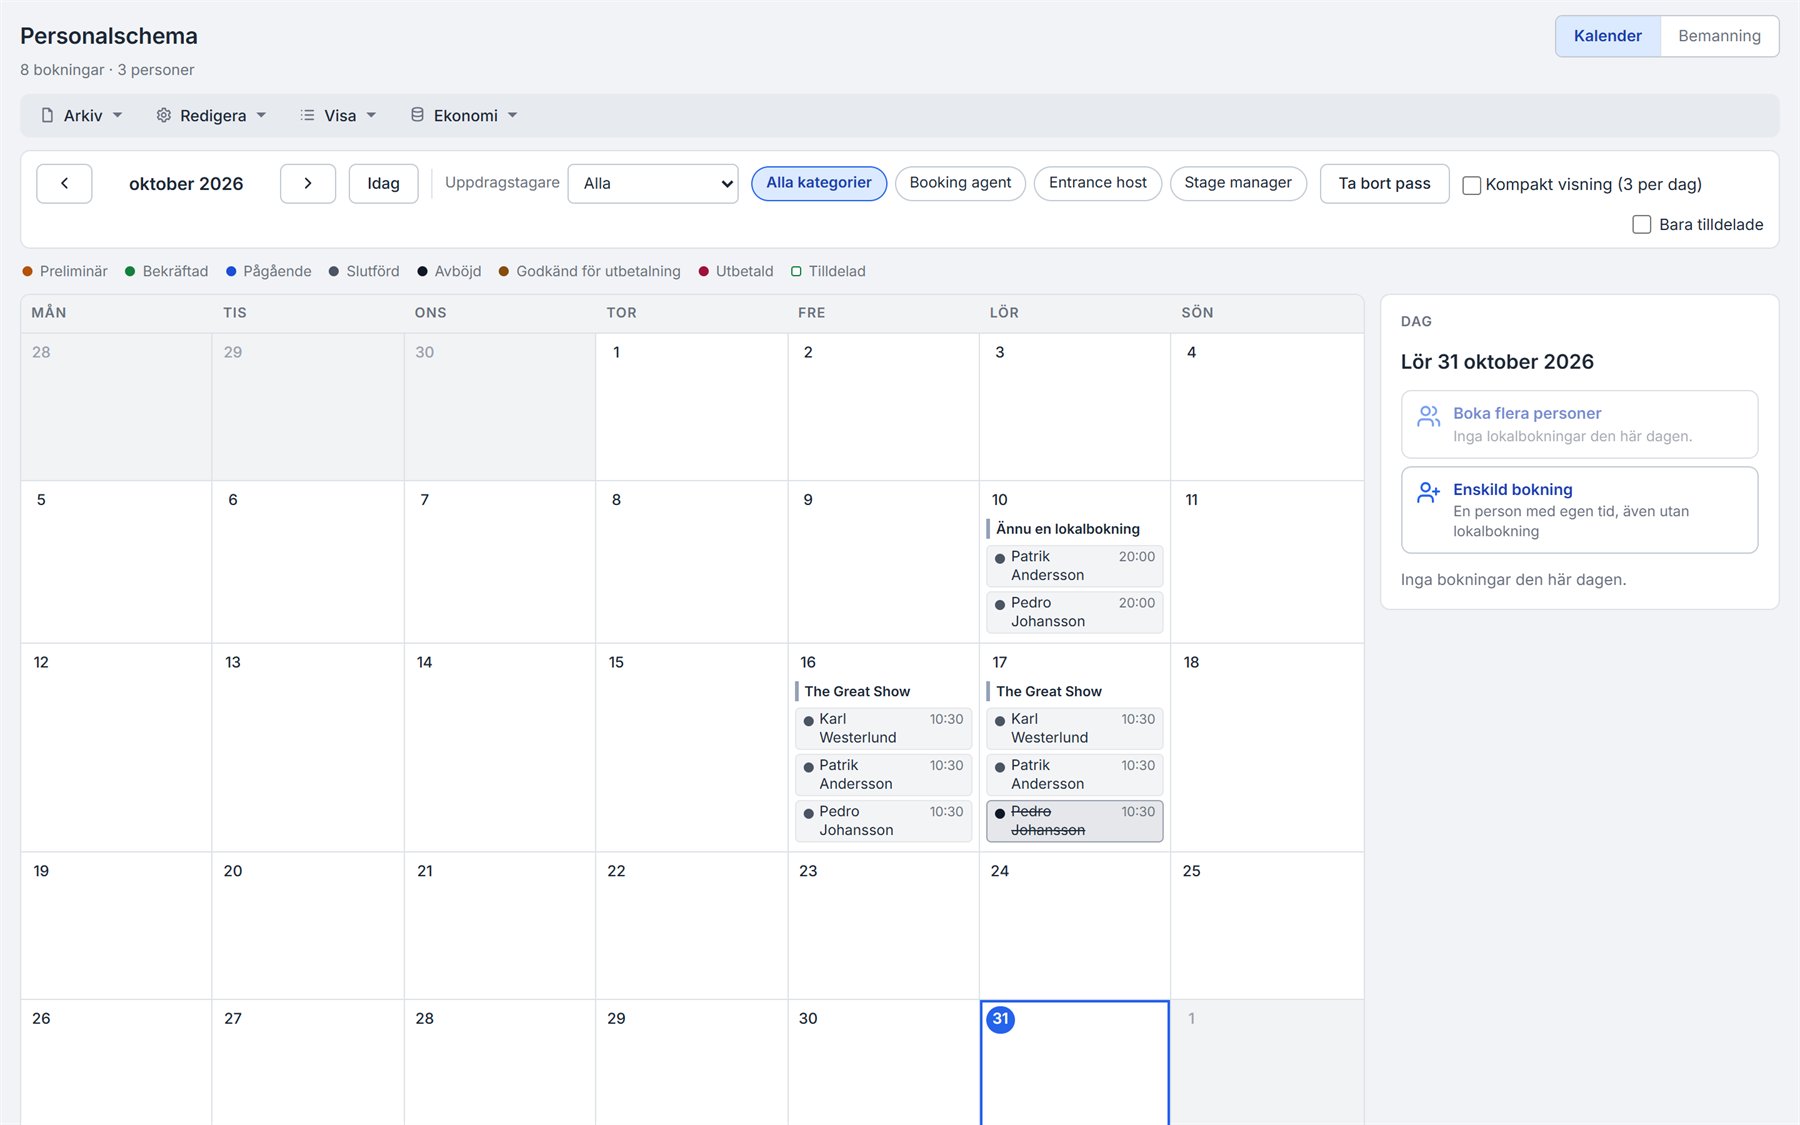Toggle Bara tilldelade checkbox
The height and width of the screenshot is (1125, 1800).
[1642, 225]
